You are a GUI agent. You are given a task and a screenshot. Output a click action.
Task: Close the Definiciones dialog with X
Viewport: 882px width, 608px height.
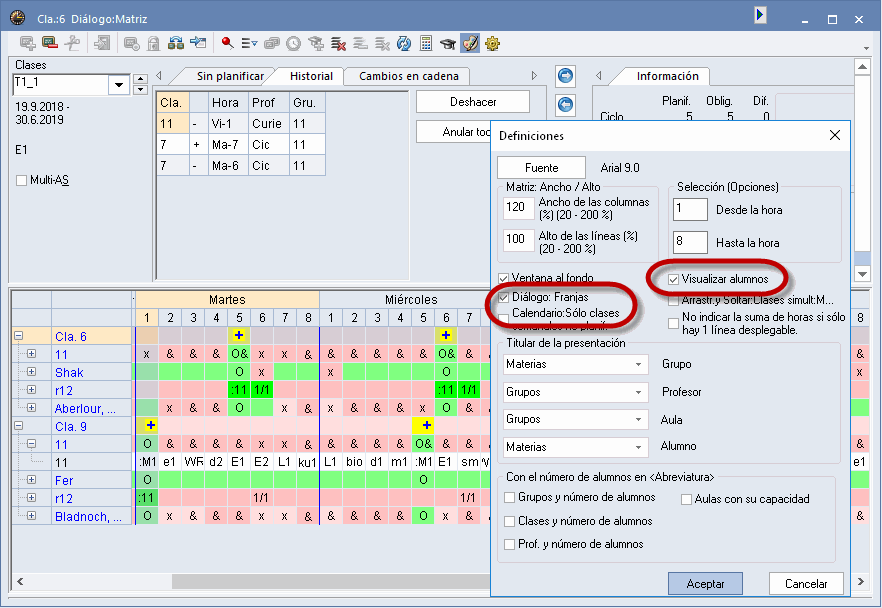click(835, 135)
